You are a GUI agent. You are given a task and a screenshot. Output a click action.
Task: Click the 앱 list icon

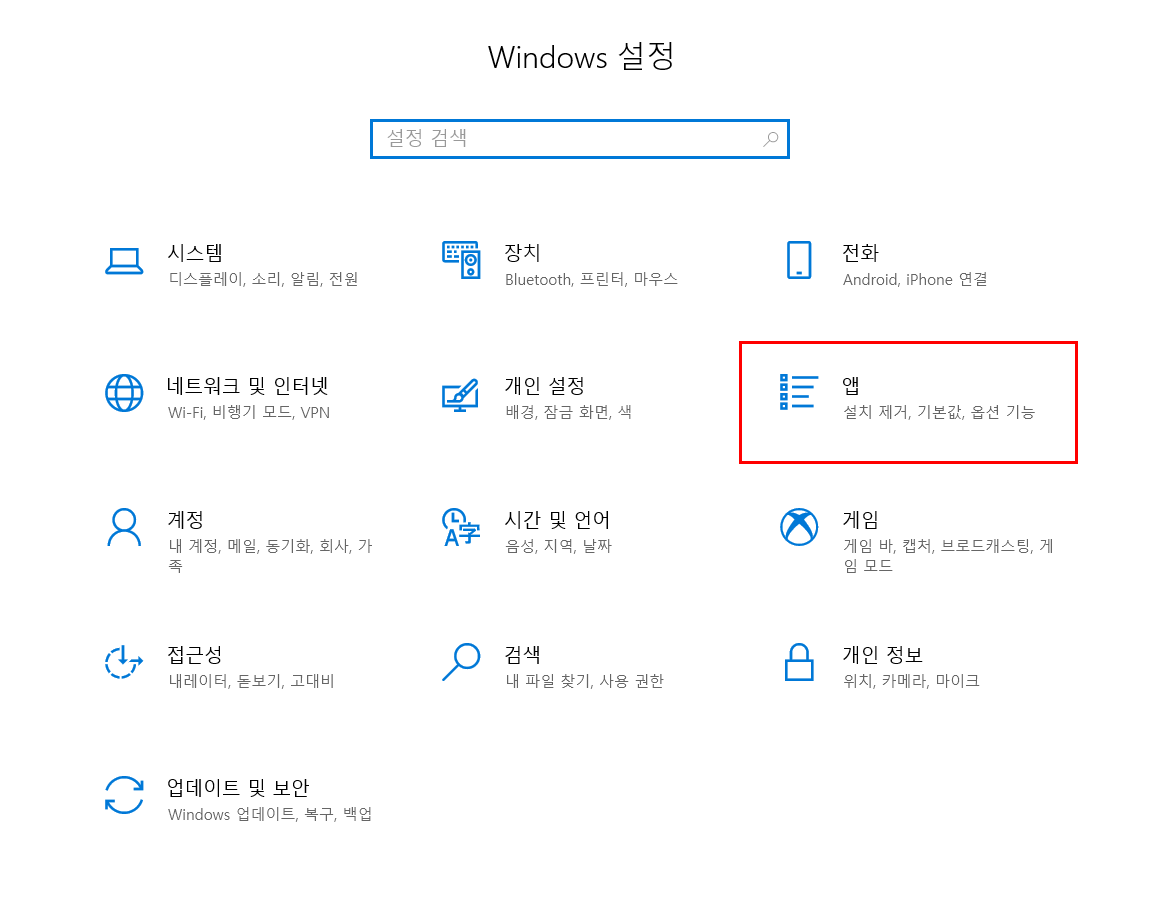coord(799,392)
